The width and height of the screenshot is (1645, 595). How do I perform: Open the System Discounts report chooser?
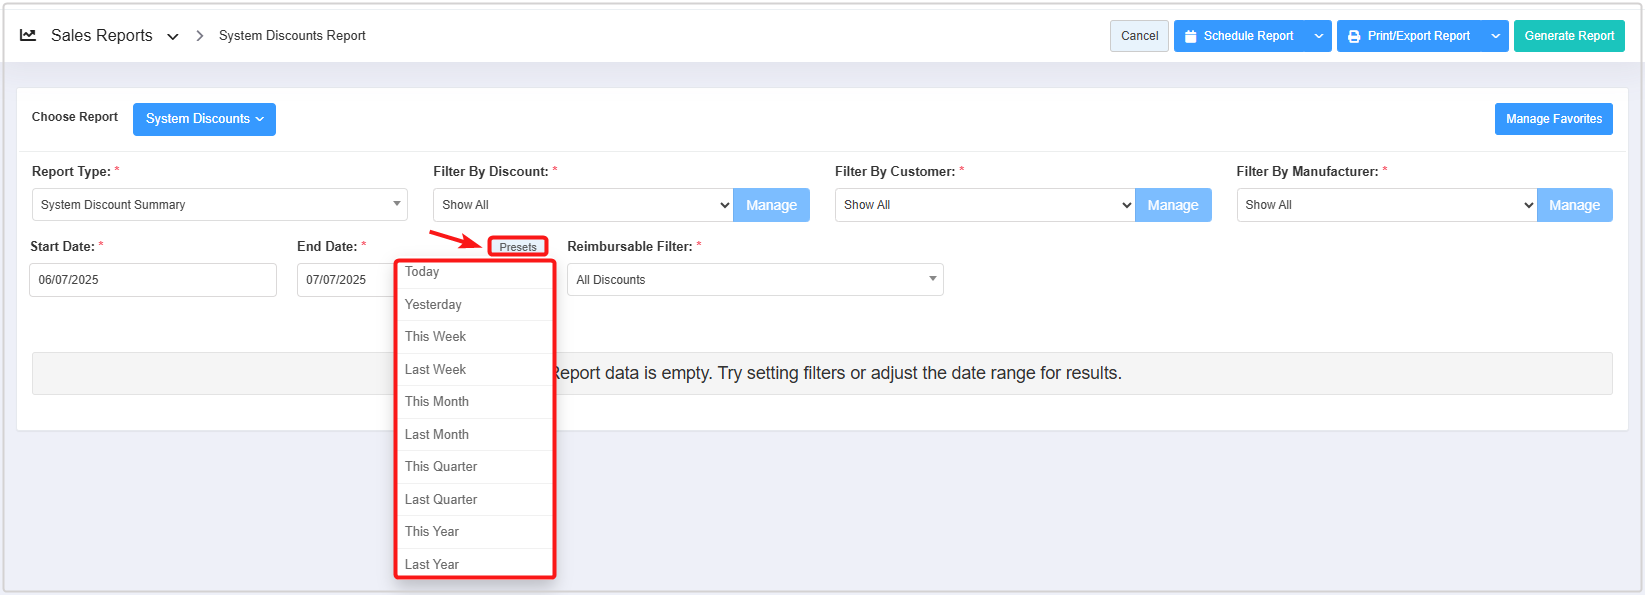point(204,119)
